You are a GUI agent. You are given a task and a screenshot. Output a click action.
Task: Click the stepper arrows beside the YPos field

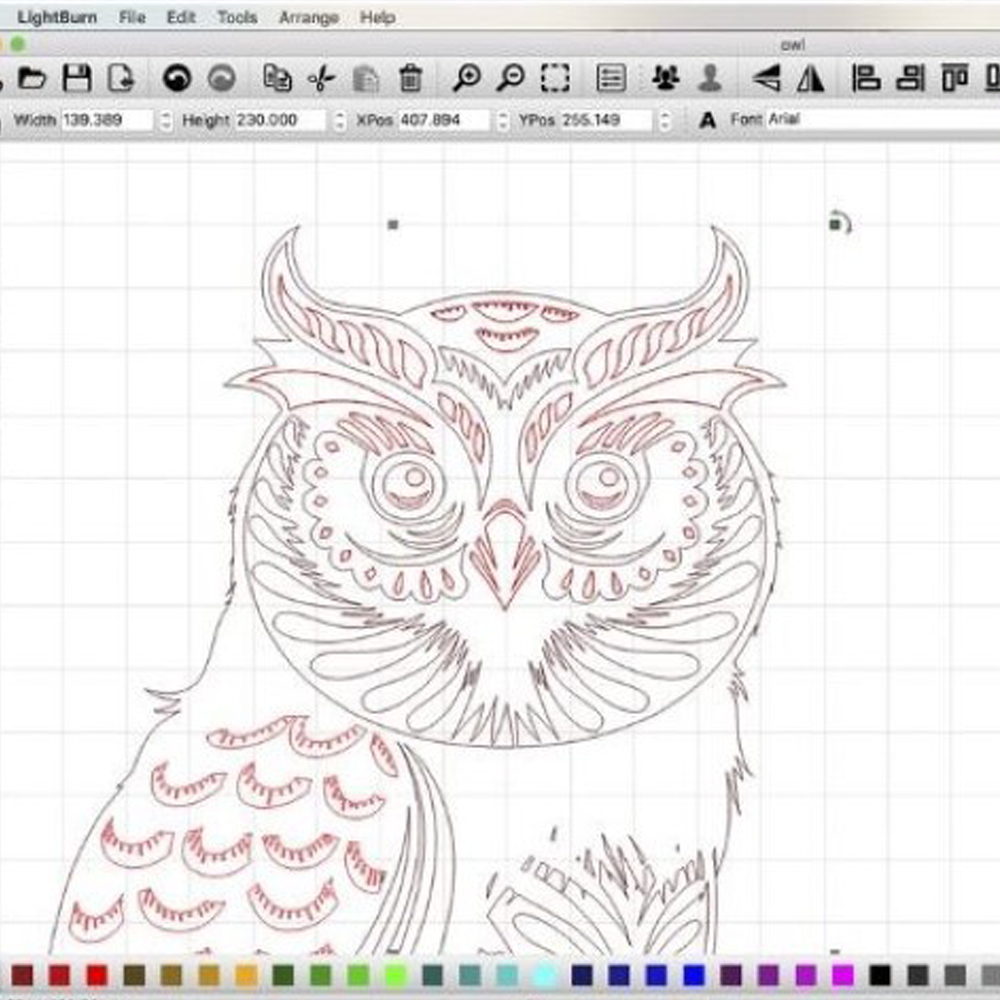[665, 120]
